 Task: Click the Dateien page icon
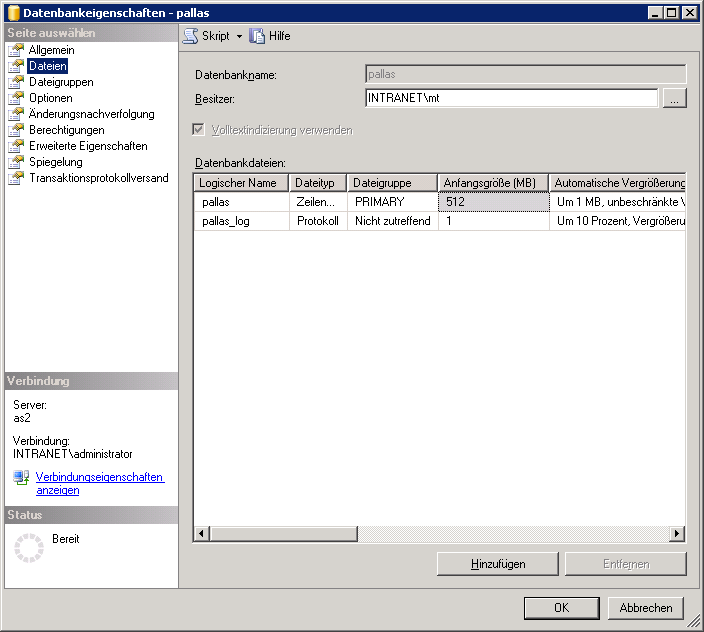(x=16, y=66)
